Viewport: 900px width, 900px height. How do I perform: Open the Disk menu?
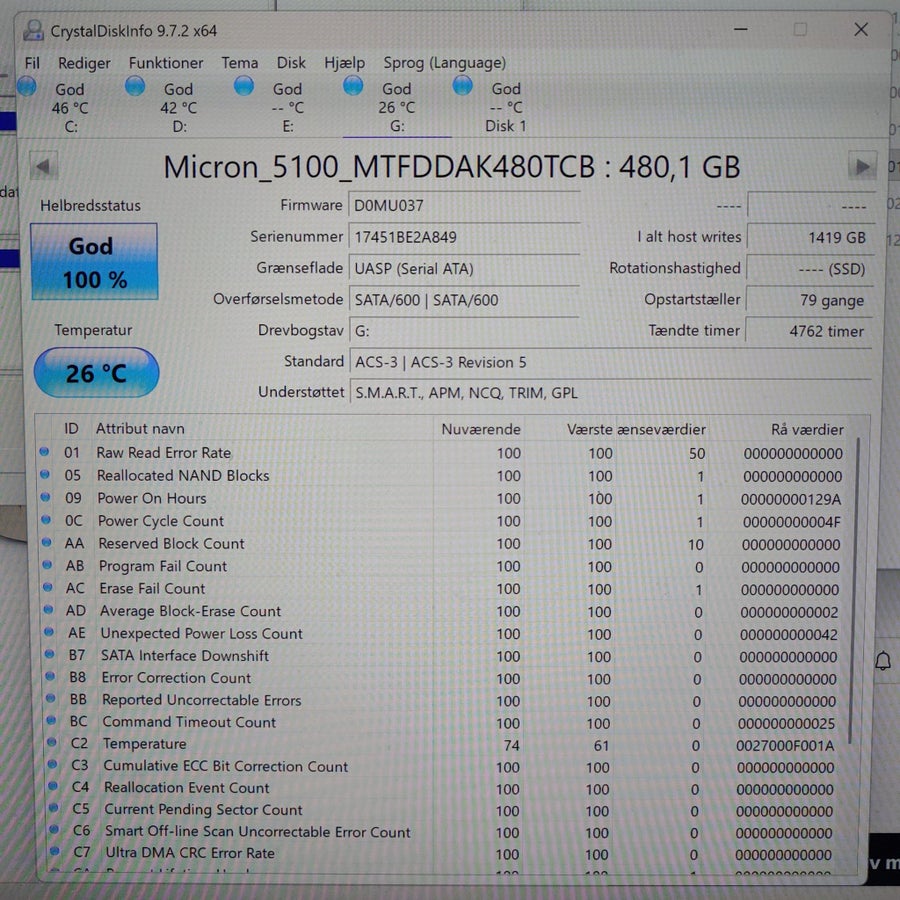tap(291, 62)
